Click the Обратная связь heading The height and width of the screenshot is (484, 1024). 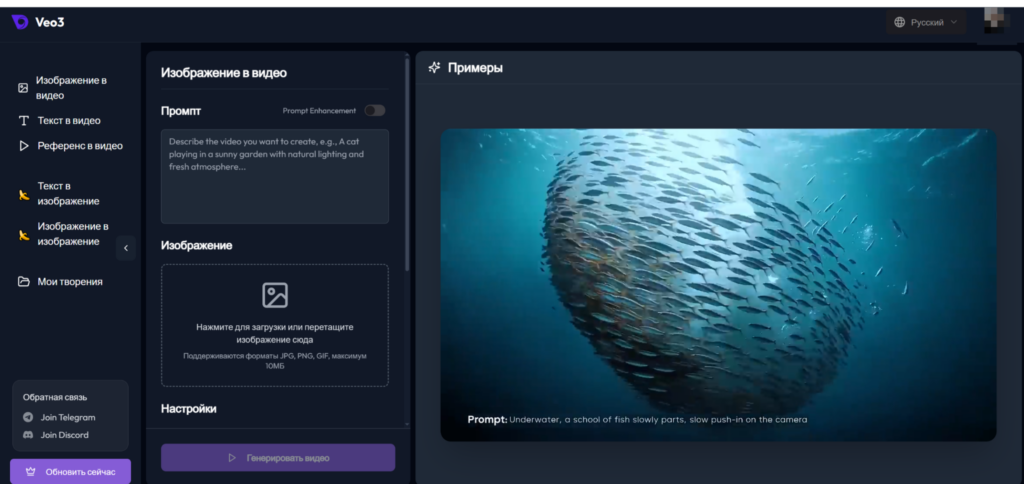pos(55,397)
